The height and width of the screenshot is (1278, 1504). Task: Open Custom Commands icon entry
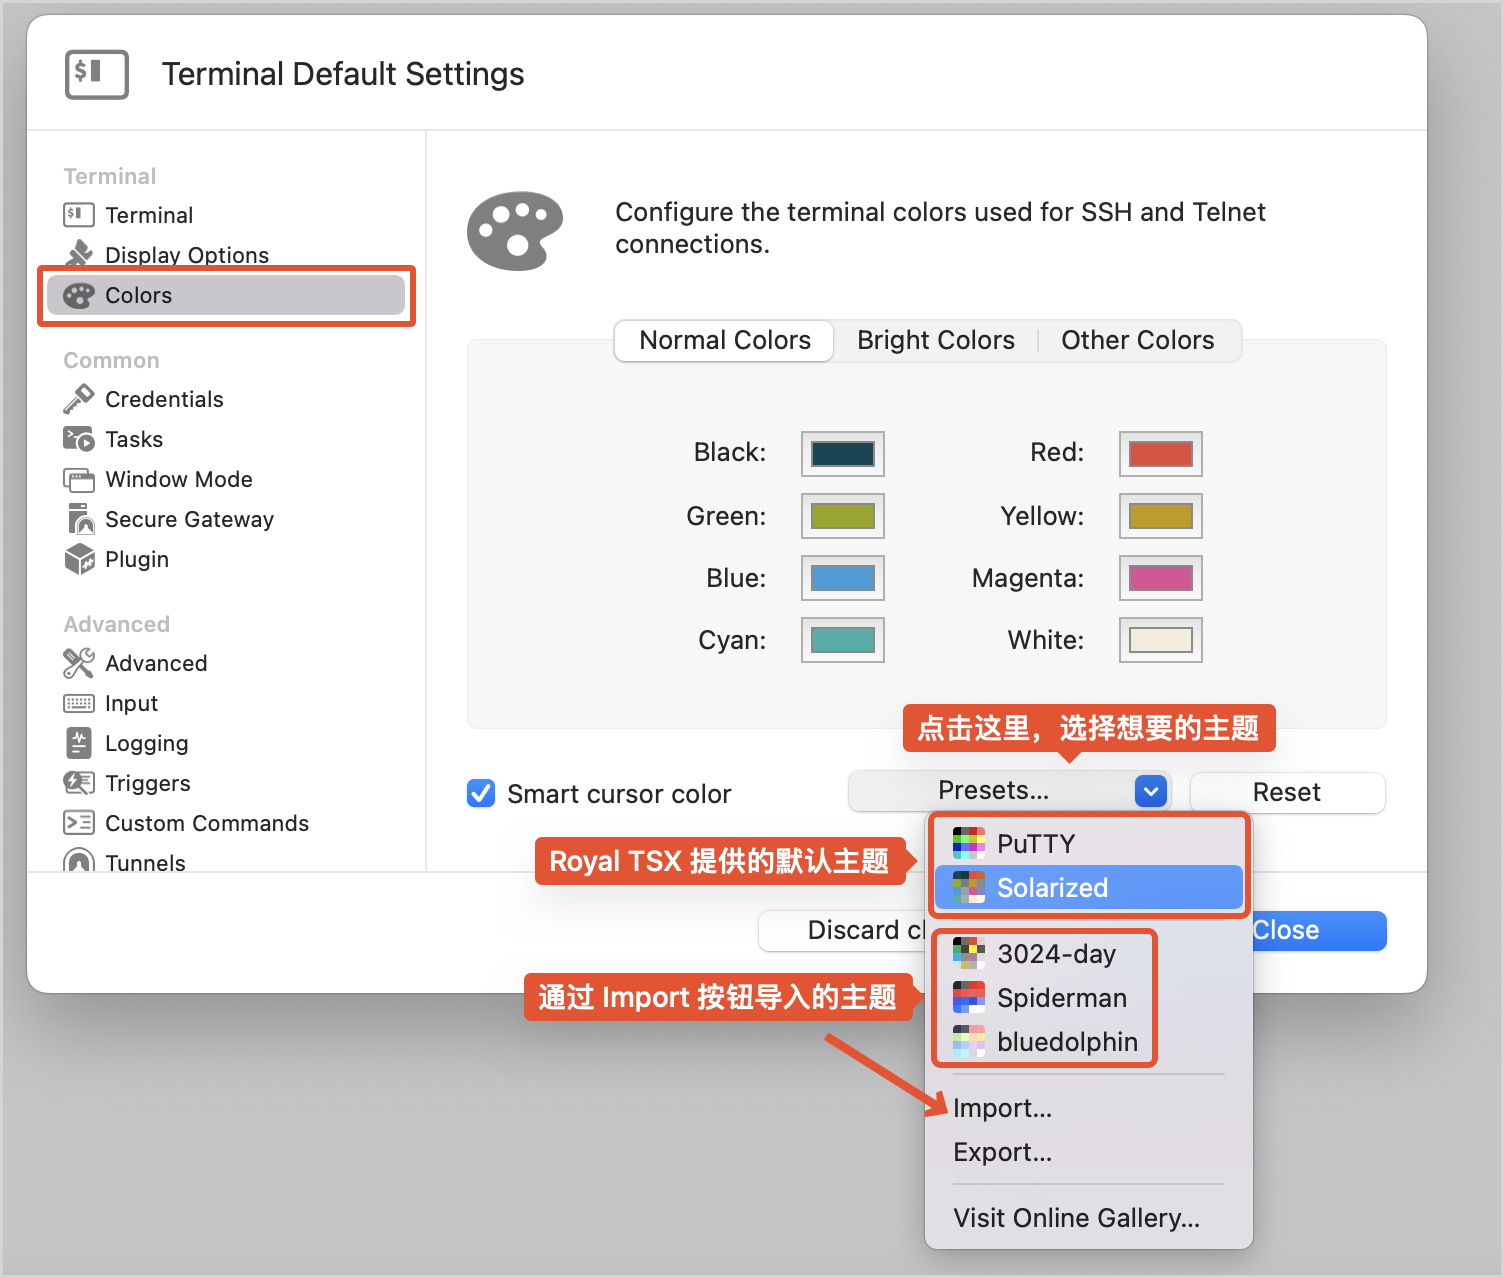point(79,823)
